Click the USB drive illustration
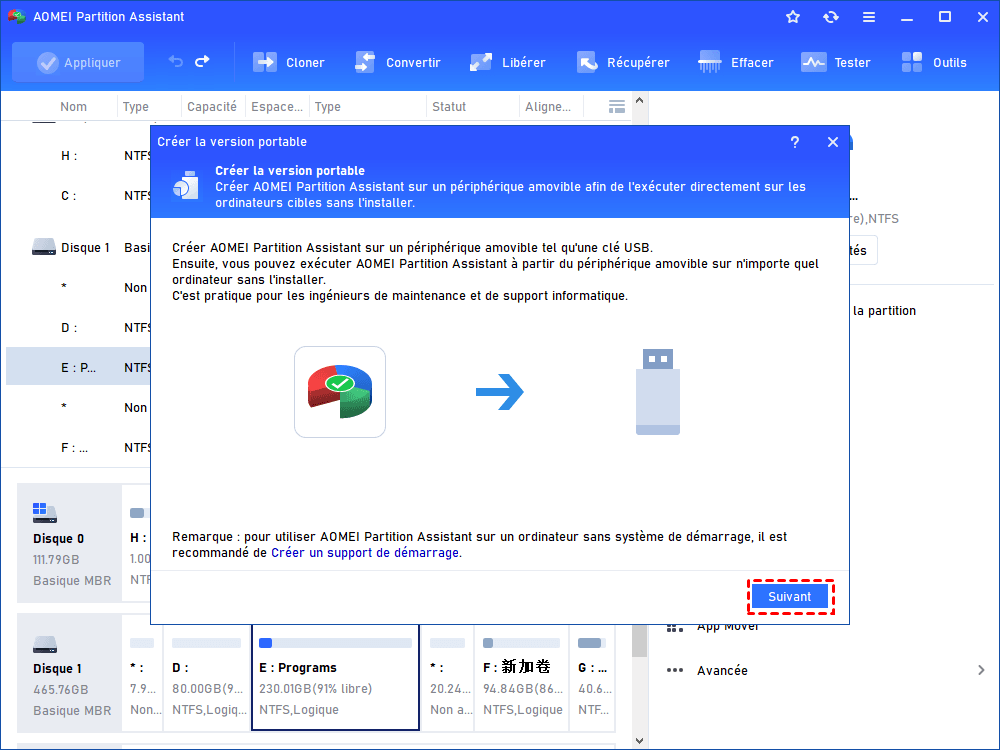 point(658,392)
